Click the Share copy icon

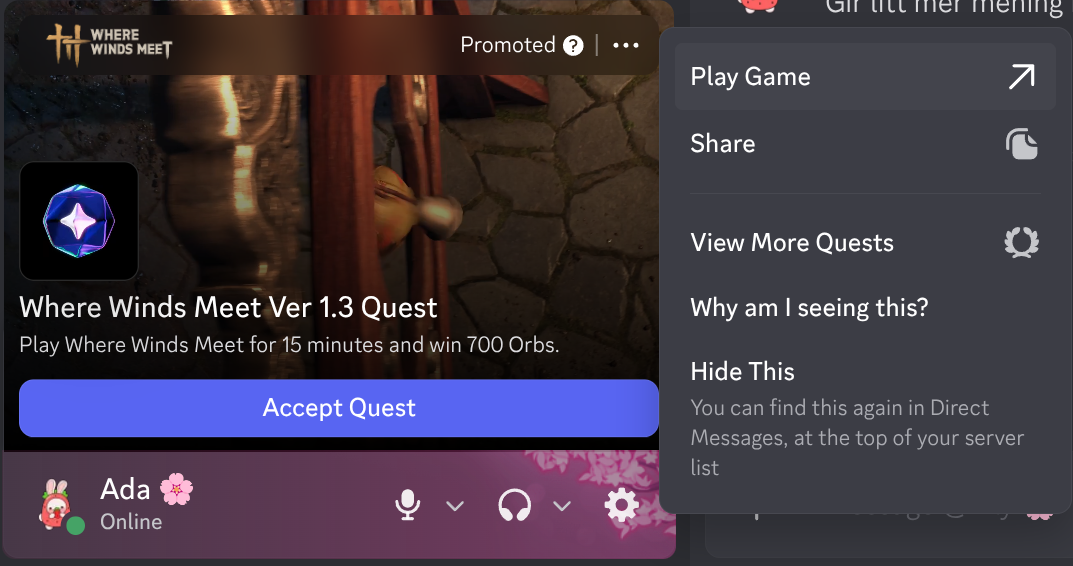pyautogui.click(x=1021, y=144)
